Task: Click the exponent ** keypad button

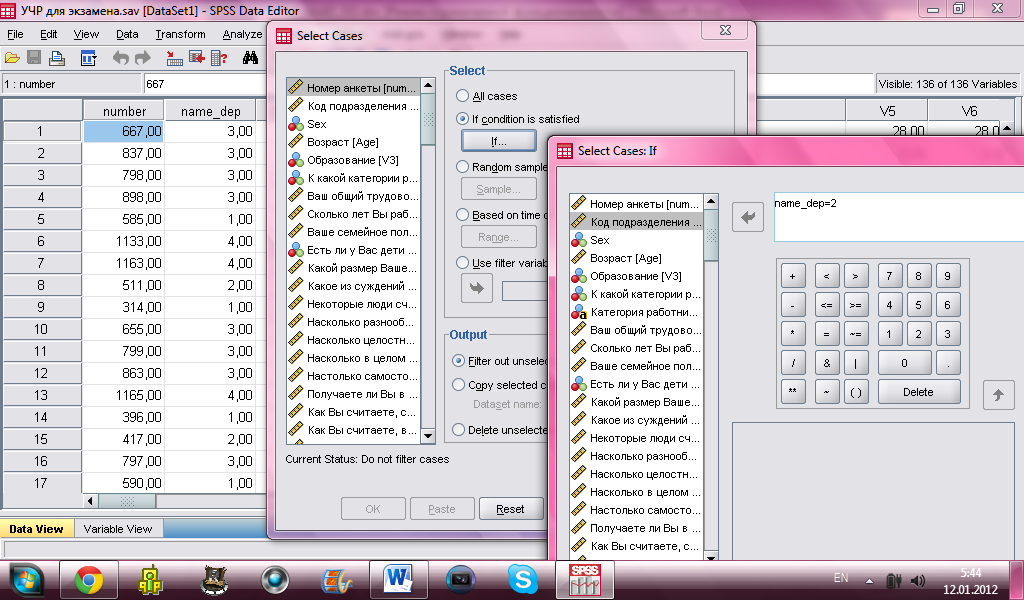Action: pyautogui.click(x=793, y=392)
